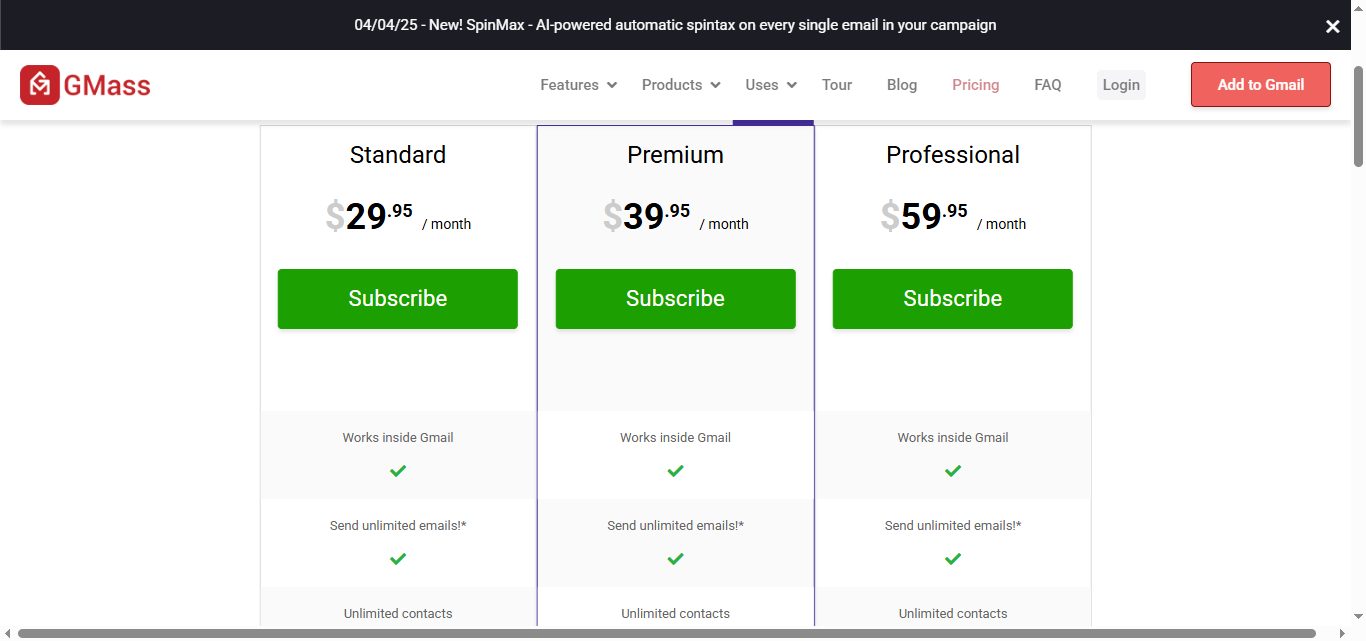Image resolution: width=1366 pixels, height=641 pixels.
Task: Click Subscribe under Professional
Action: [x=952, y=298]
